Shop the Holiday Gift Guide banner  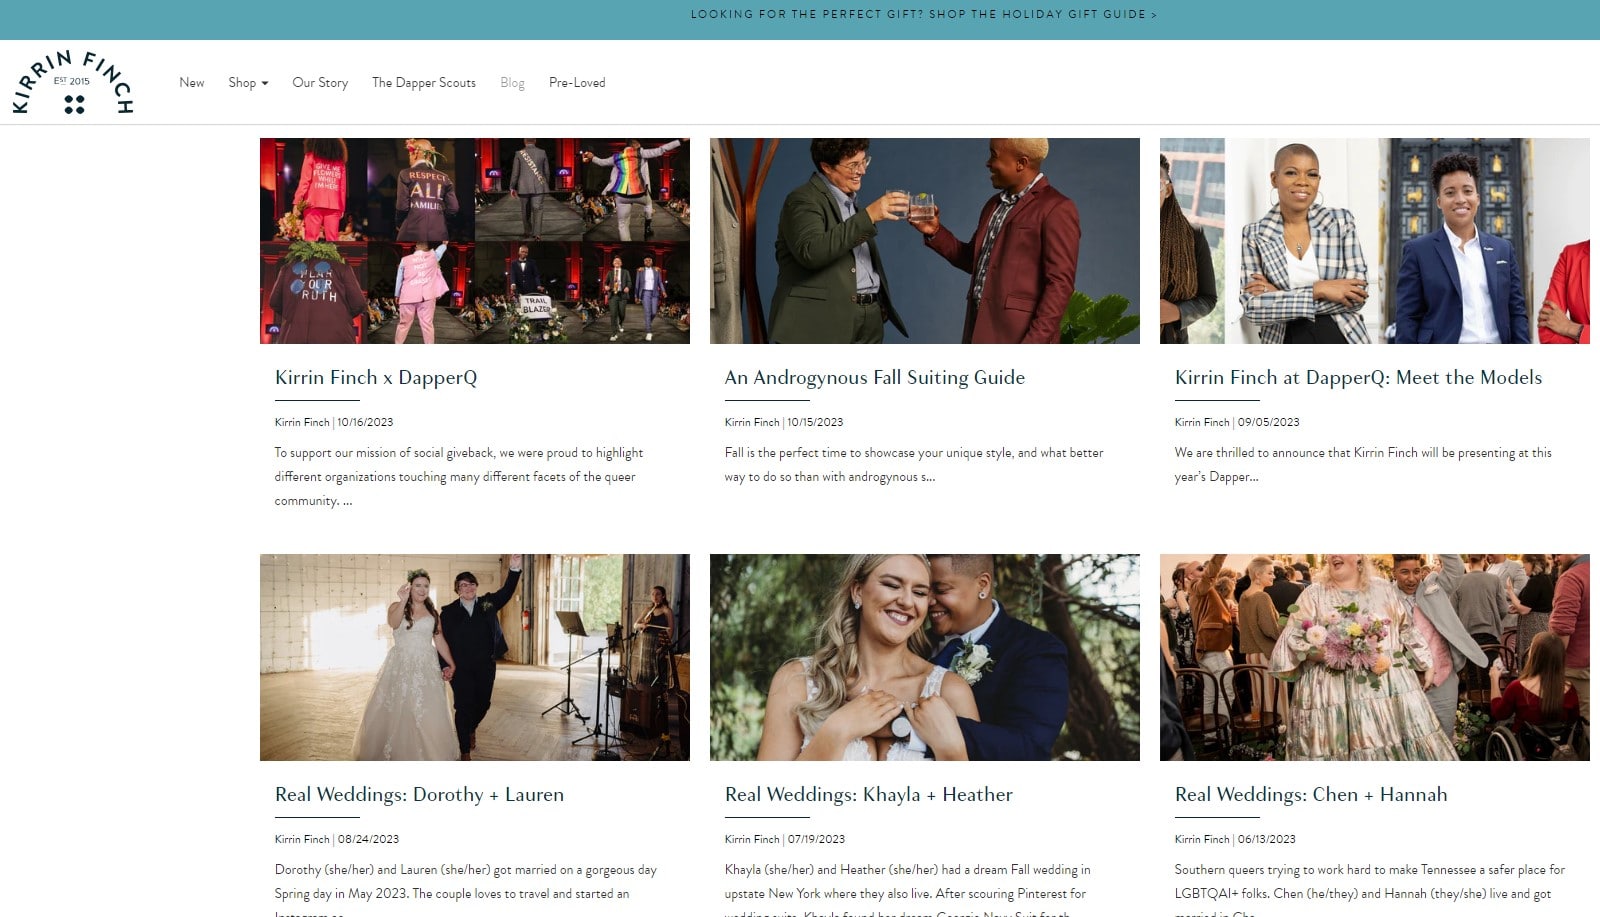coord(923,15)
